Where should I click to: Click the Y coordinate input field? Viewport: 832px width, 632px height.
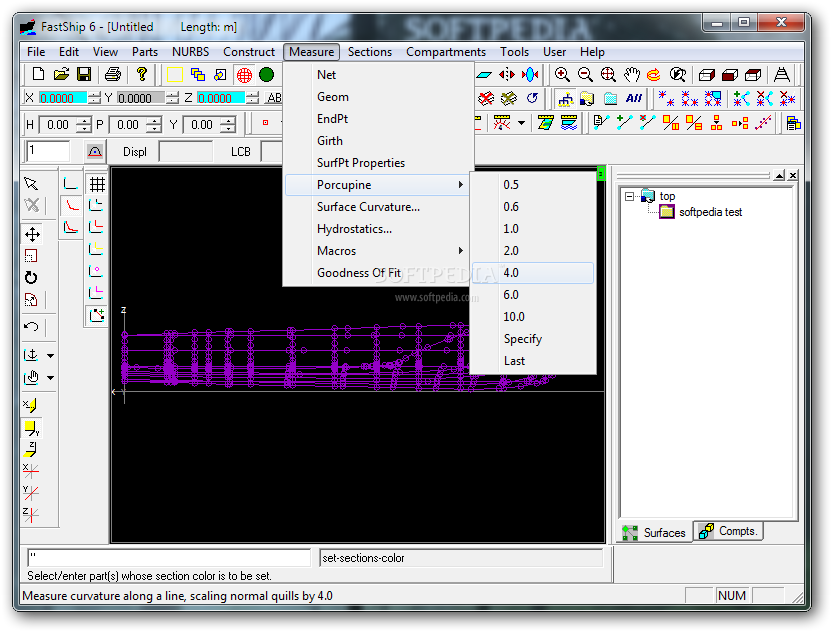click(141, 98)
